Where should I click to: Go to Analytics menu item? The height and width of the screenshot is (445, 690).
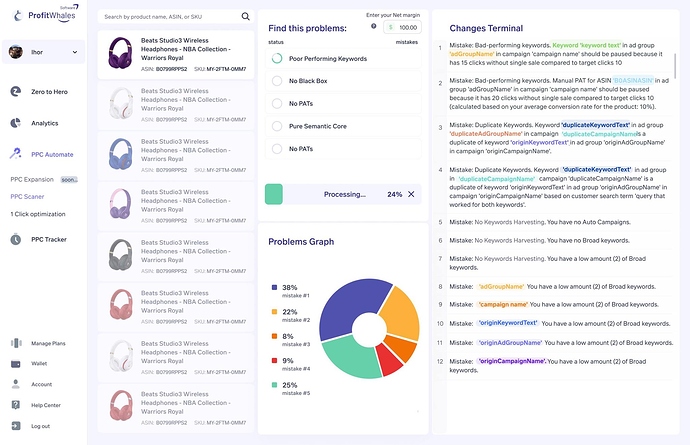pos(44,123)
